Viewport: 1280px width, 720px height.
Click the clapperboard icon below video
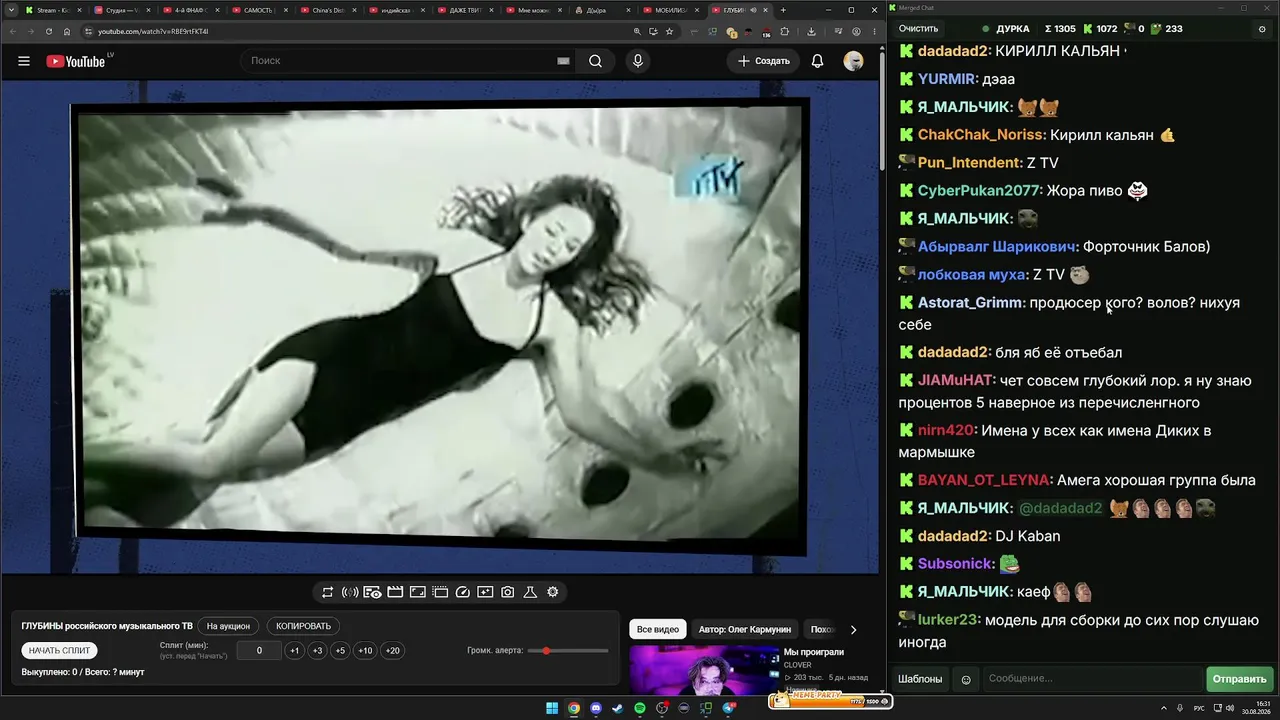pyautogui.click(x=395, y=592)
